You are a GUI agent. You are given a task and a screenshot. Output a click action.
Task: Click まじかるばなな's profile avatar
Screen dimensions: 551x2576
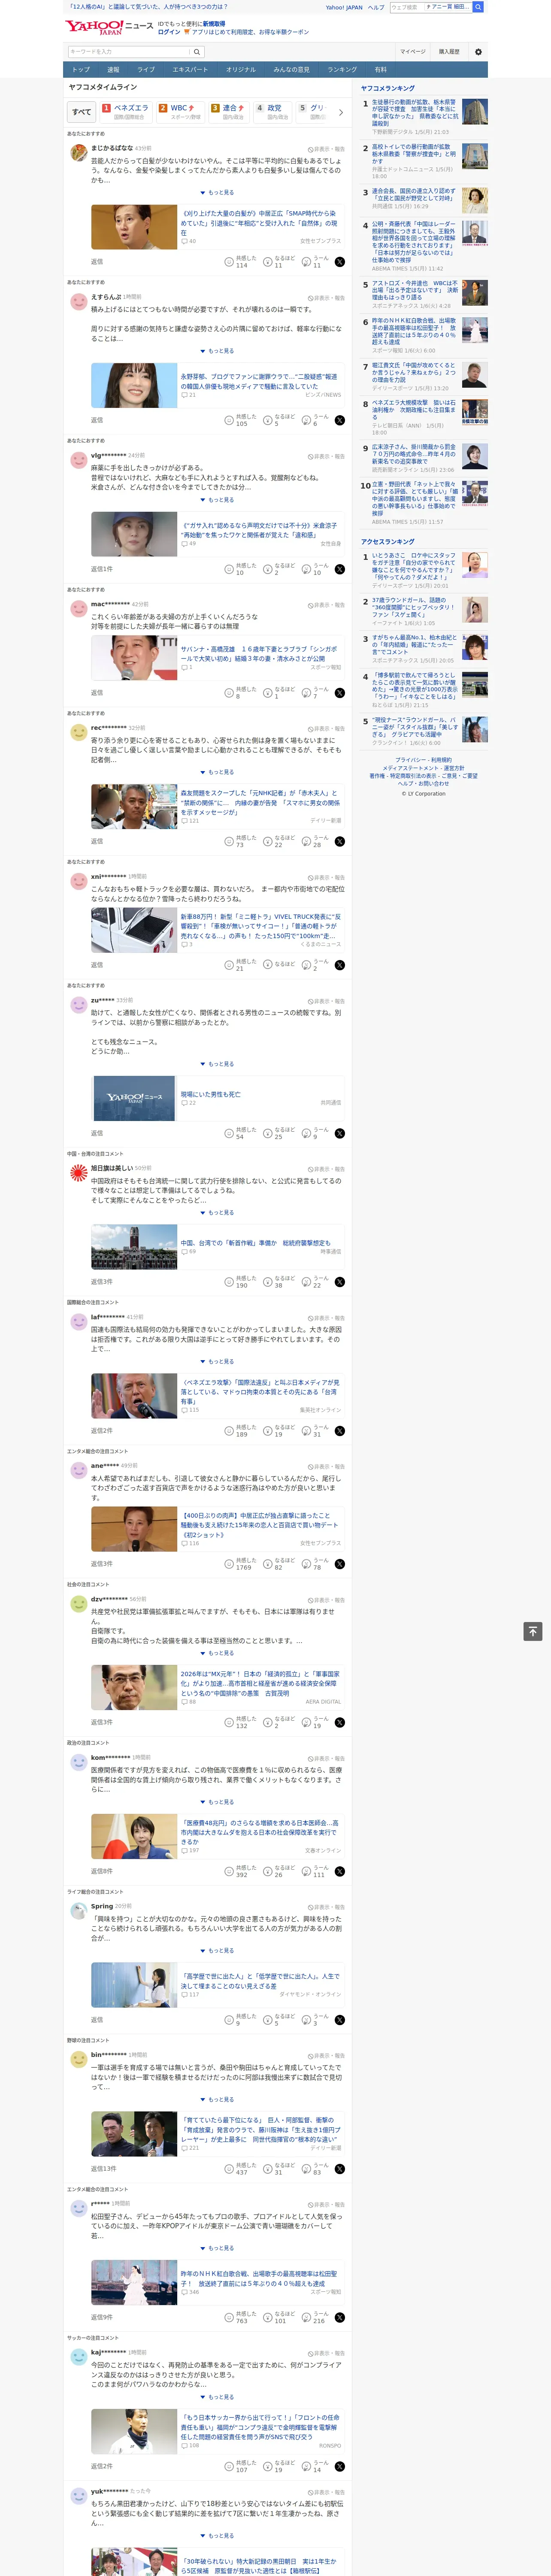pyautogui.click(x=78, y=152)
